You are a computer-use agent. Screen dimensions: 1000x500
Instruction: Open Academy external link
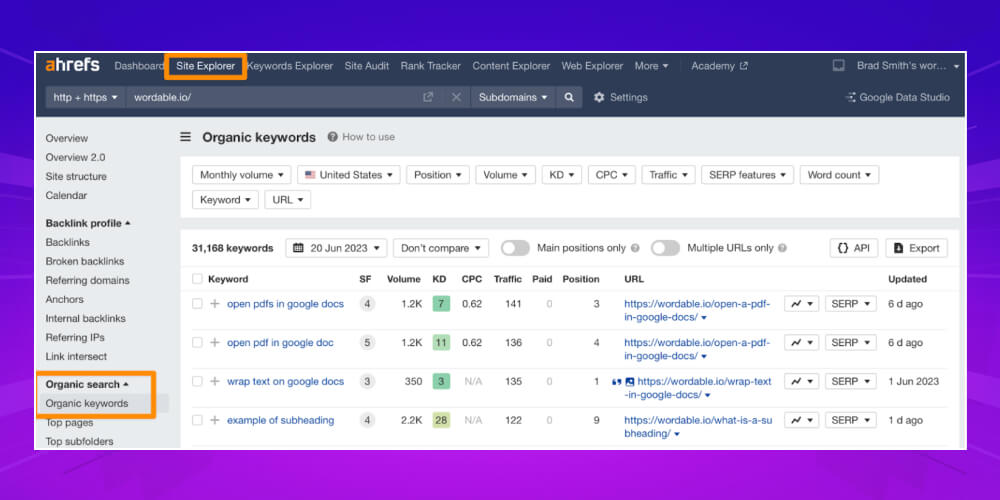point(719,66)
